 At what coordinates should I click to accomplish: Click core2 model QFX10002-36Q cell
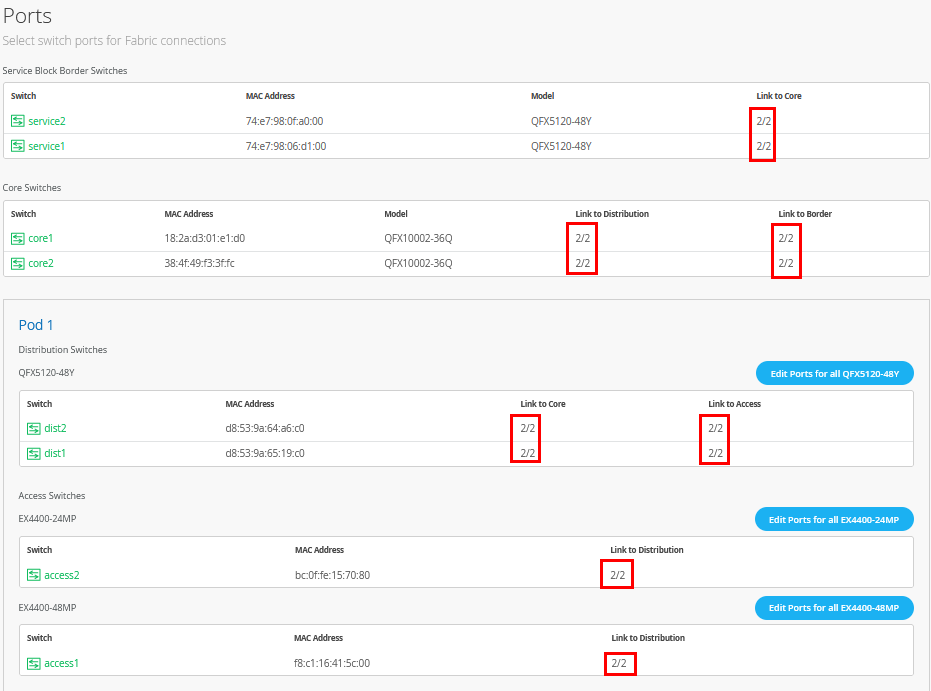pos(418,263)
